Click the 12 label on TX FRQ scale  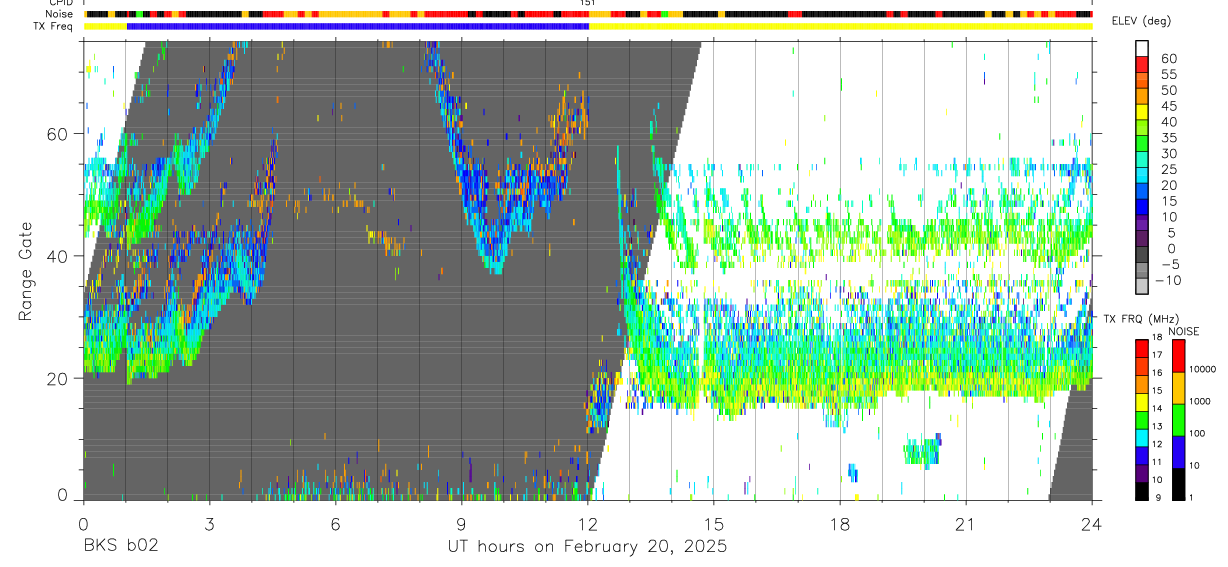[1156, 444]
